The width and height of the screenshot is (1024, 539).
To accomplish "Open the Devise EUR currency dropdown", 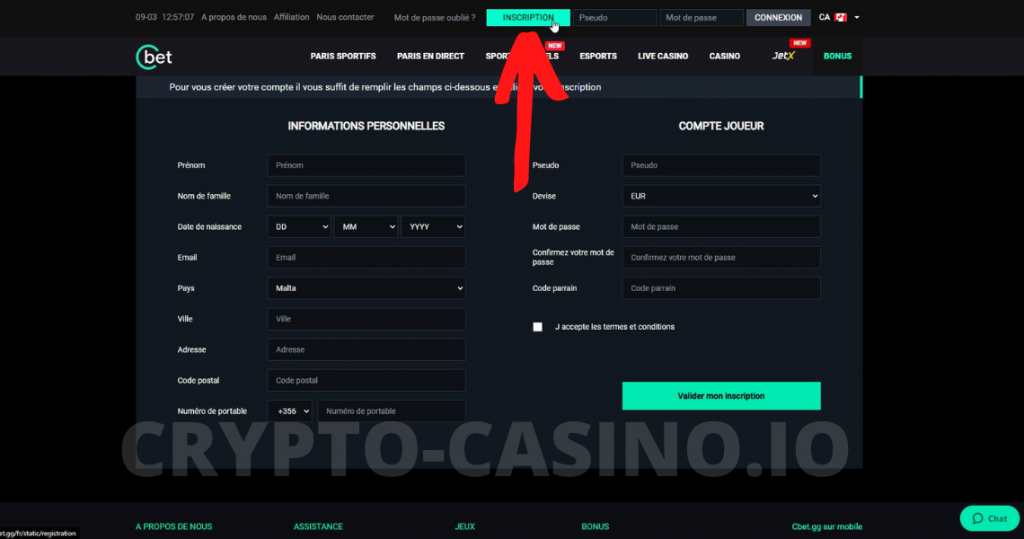I will pos(721,196).
